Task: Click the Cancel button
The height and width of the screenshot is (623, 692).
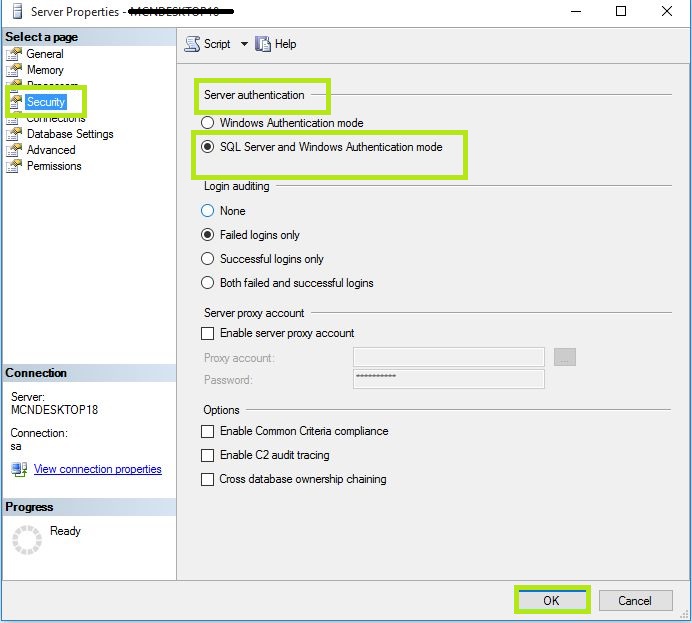Action: tap(635, 600)
